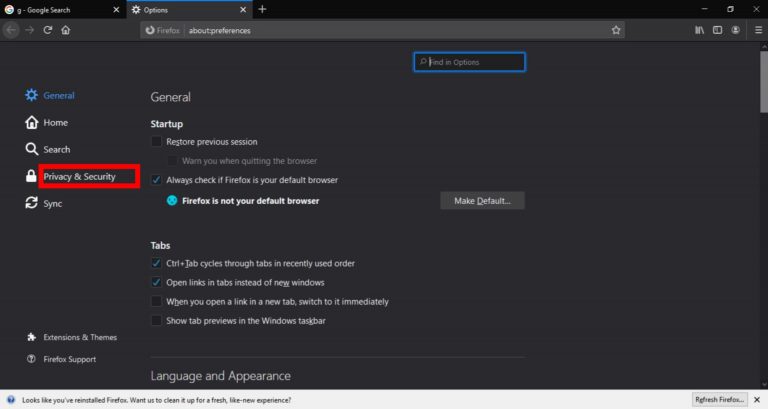Select the Sync category in sidebar
Viewport: 768px width, 409px height.
click(x=52, y=203)
